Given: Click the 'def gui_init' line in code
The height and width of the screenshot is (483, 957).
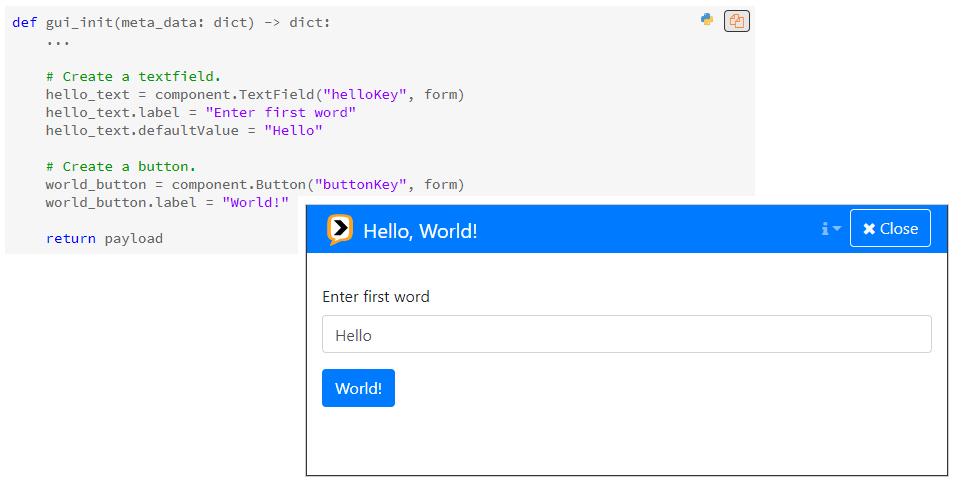Looking at the screenshot, I should click(171, 23).
